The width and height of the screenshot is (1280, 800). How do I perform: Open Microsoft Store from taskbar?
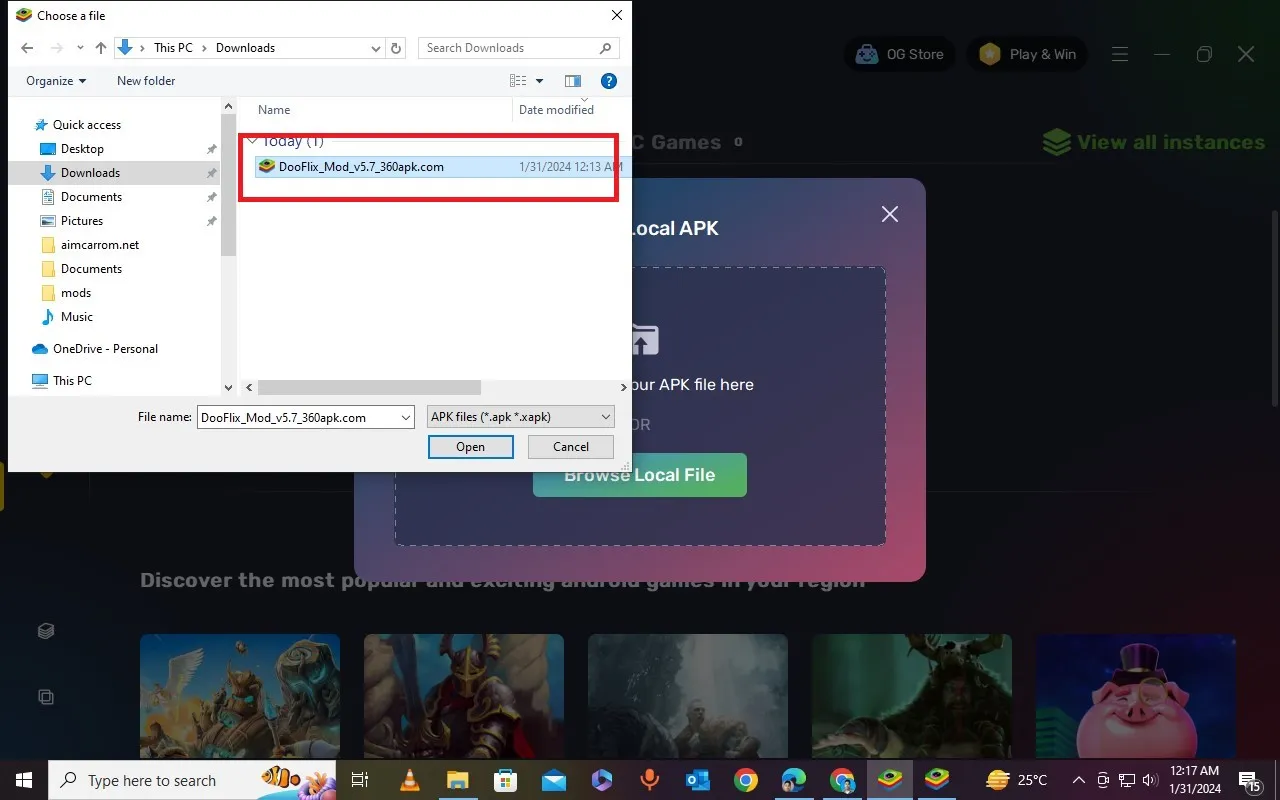tap(505, 780)
